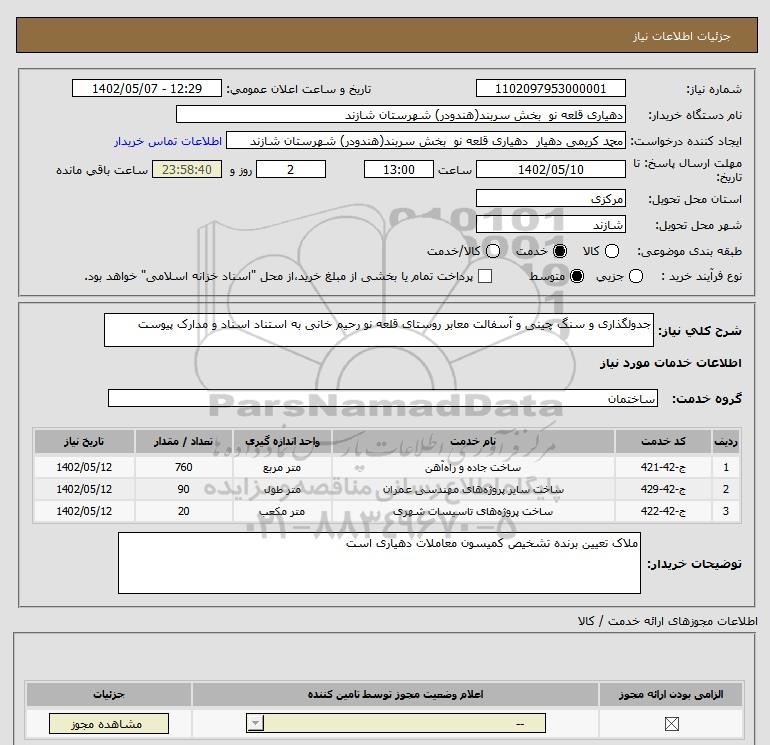Select the خدمت radio button
The height and width of the screenshot is (745, 770).
560,251
